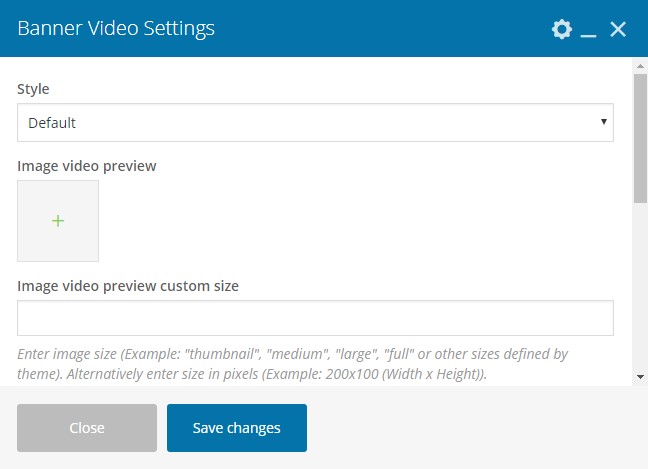Close the panel with the X icon
Screen dimensions: 648x469
(x=618, y=29)
